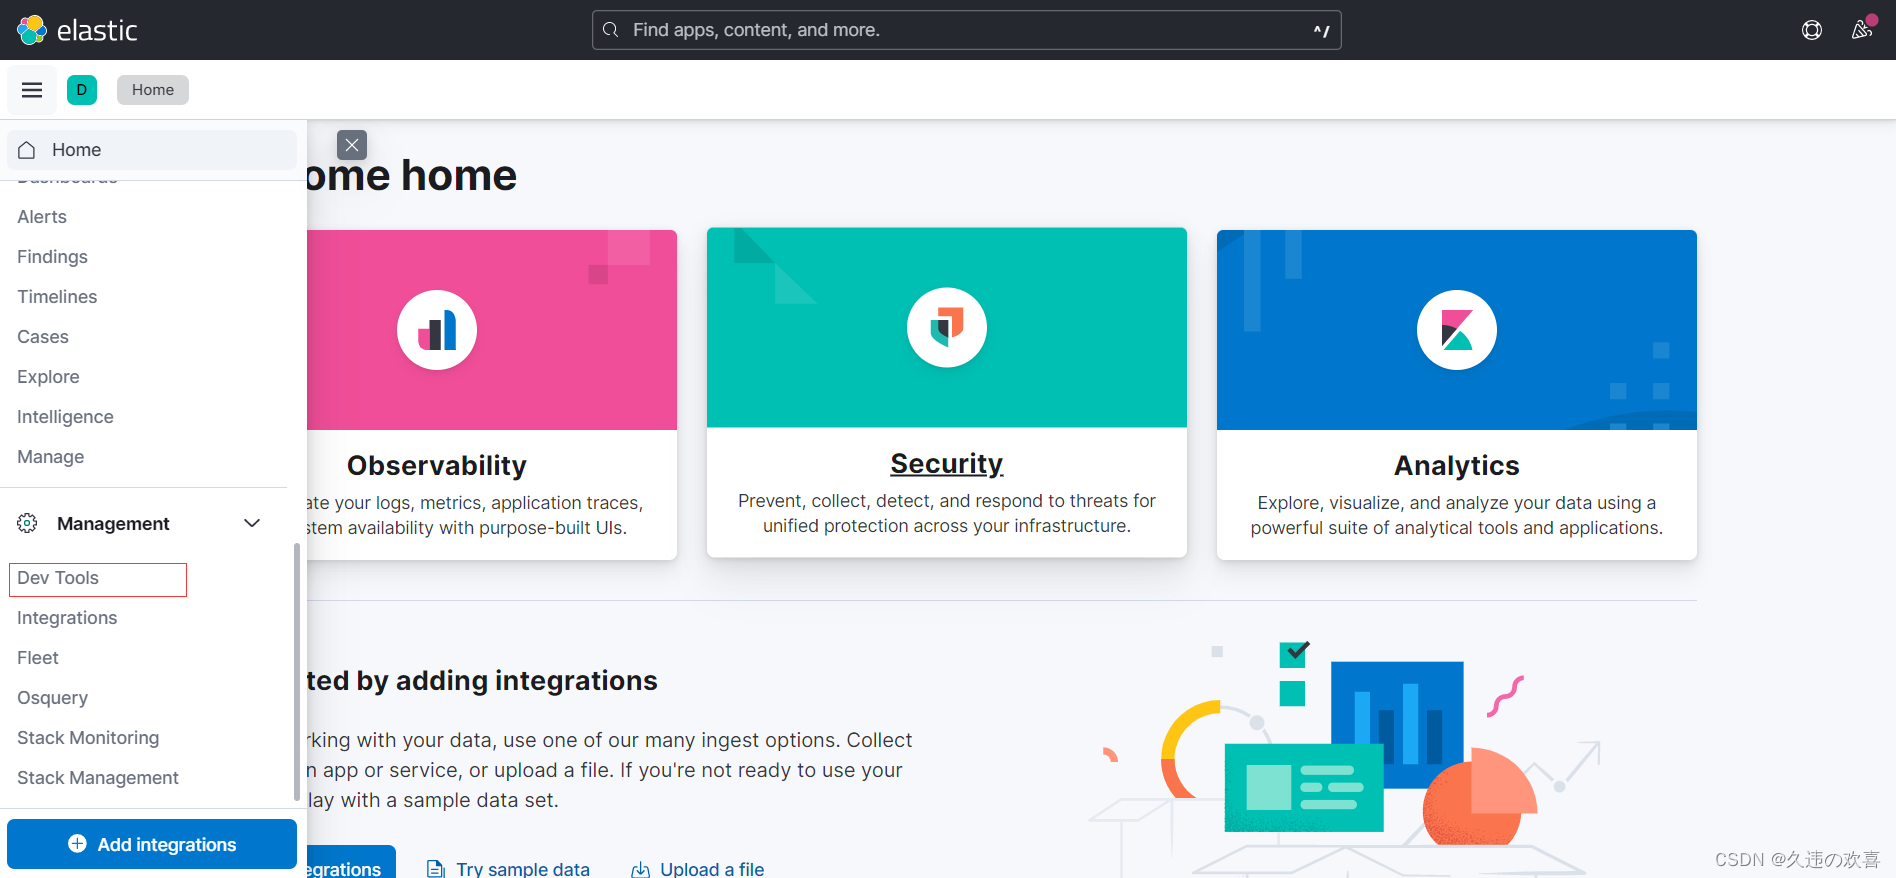The width and height of the screenshot is (1896, 878).
Task: Click the Add integrations button
Action: (152, 844)
